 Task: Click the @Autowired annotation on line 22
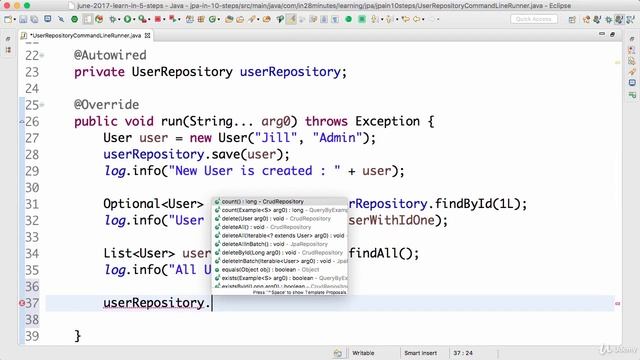click(x=110, y=55)
